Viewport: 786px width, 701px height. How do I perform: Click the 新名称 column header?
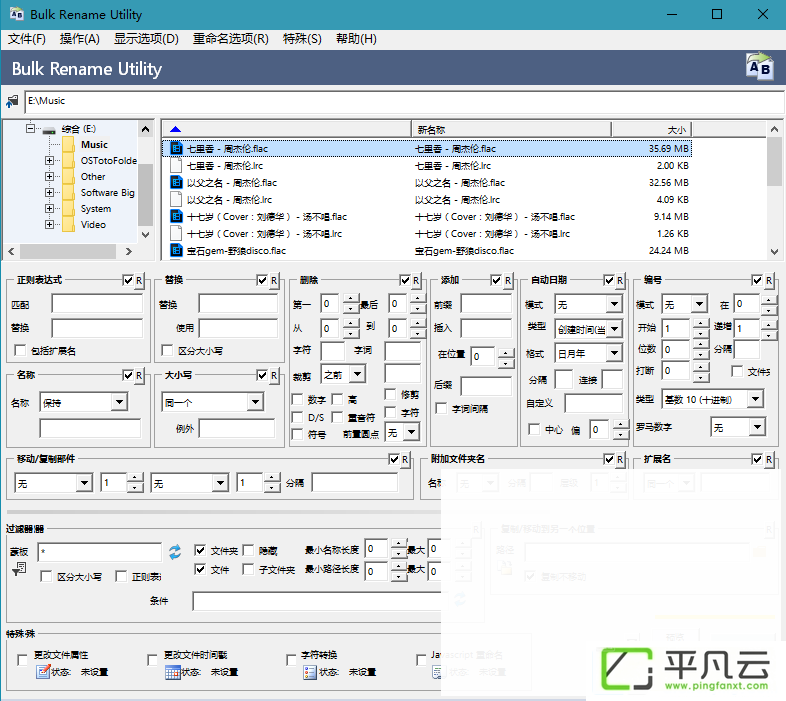(511, 129)
